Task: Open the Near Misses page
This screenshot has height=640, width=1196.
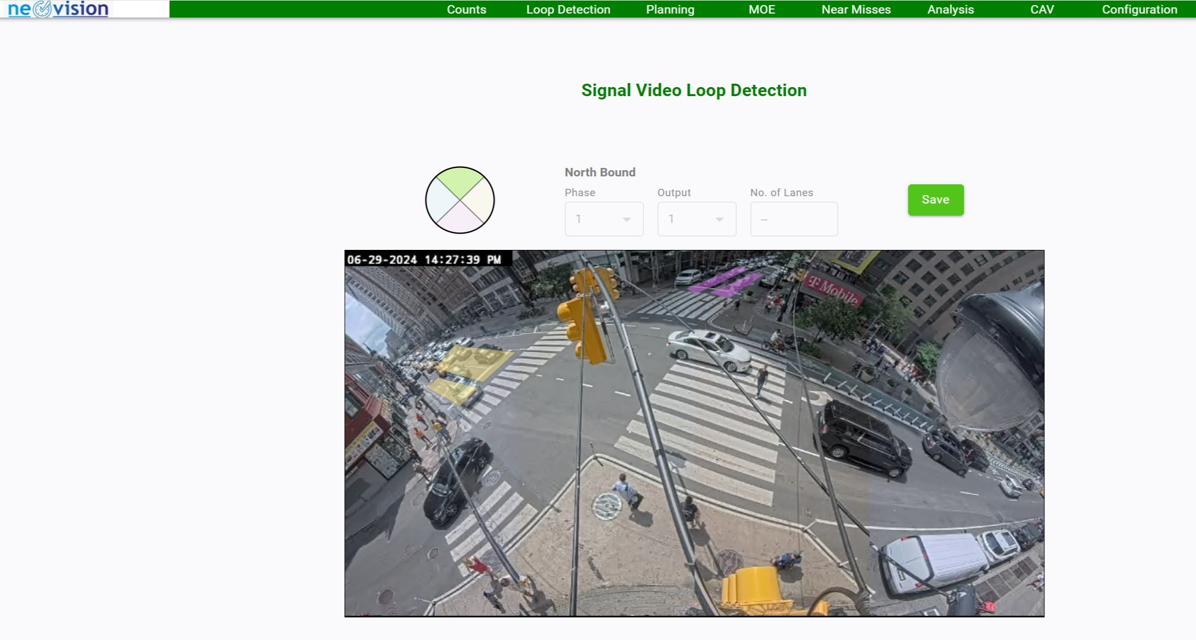Action: point(856,10)
